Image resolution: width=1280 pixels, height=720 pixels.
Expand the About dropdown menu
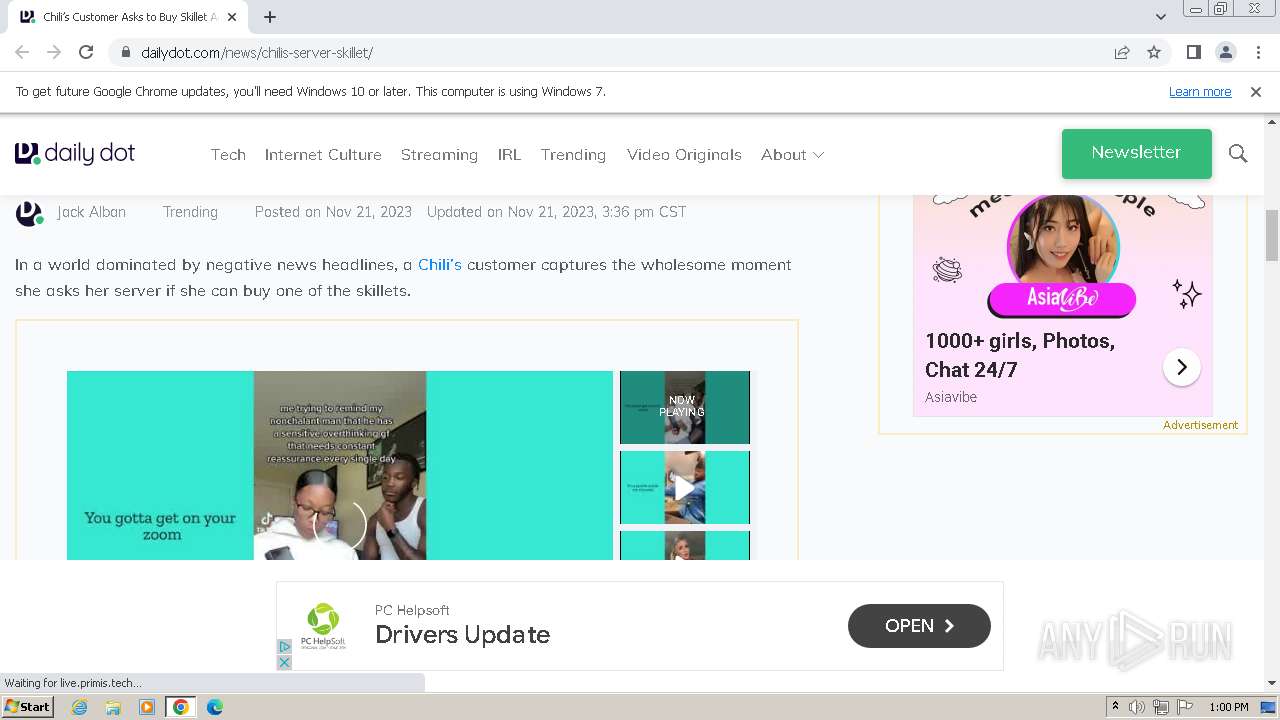tap(792, 154)
